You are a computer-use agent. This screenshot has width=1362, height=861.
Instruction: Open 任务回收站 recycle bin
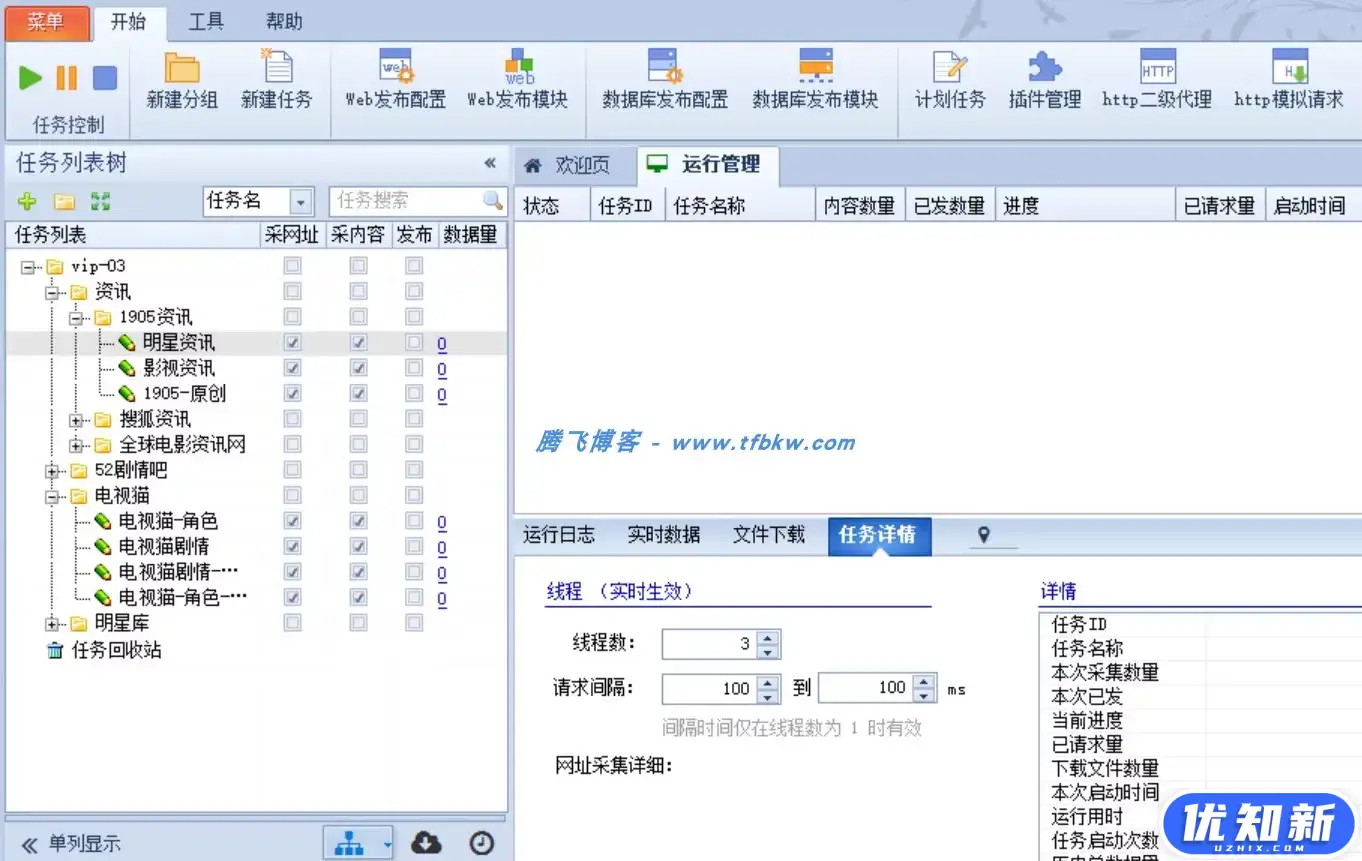[x=104, y=650]
